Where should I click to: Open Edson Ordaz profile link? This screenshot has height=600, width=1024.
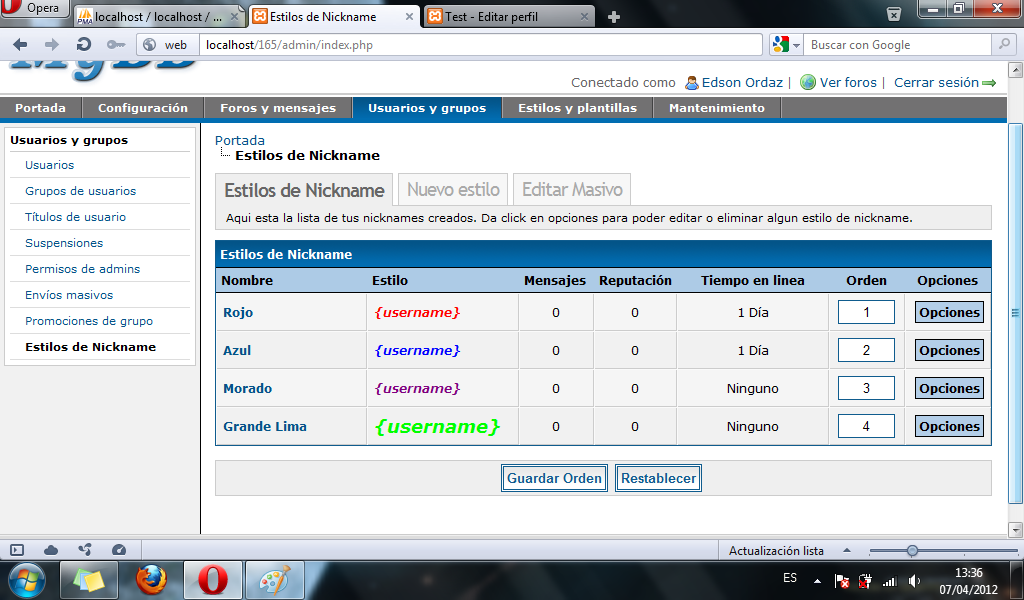click(742, 82)
